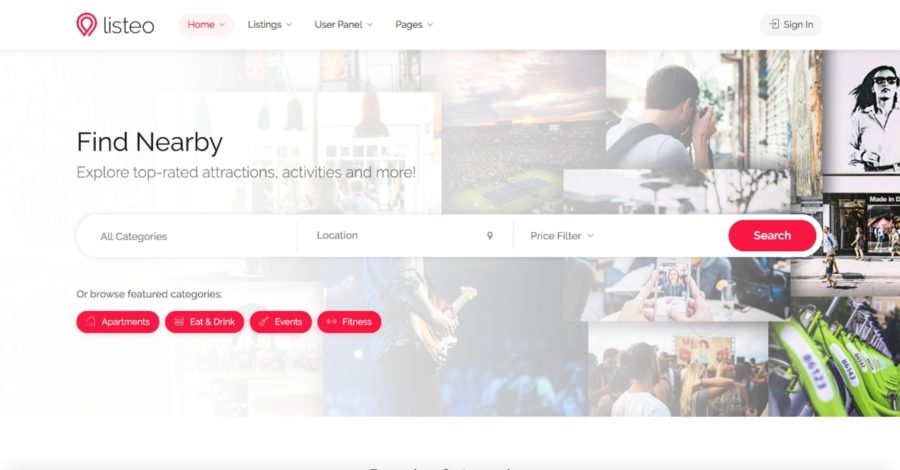
Task: Click the sign-in door icon
Action: (x=774, y=24)
